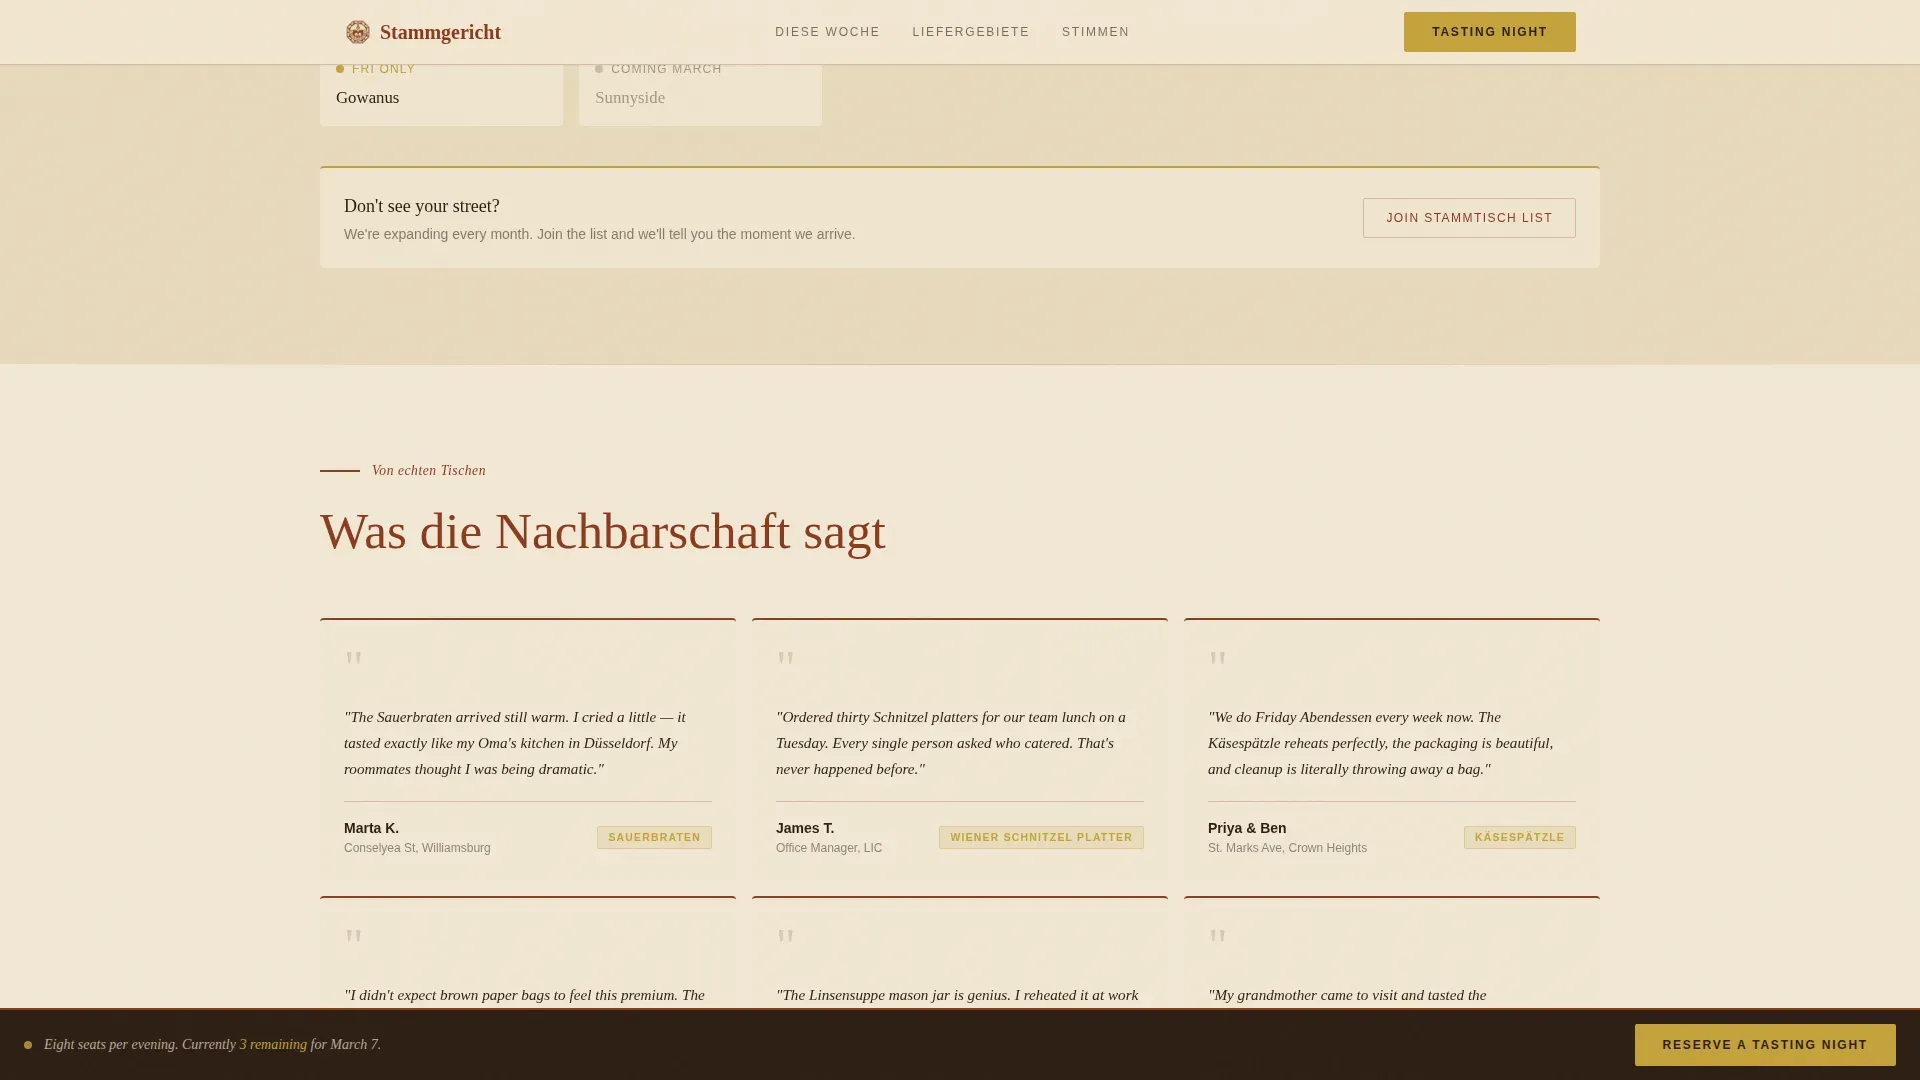Click the Stammgericht crest logo icon
The width and height of the screenshot is (1920, 1080).
tap(358, 32)
